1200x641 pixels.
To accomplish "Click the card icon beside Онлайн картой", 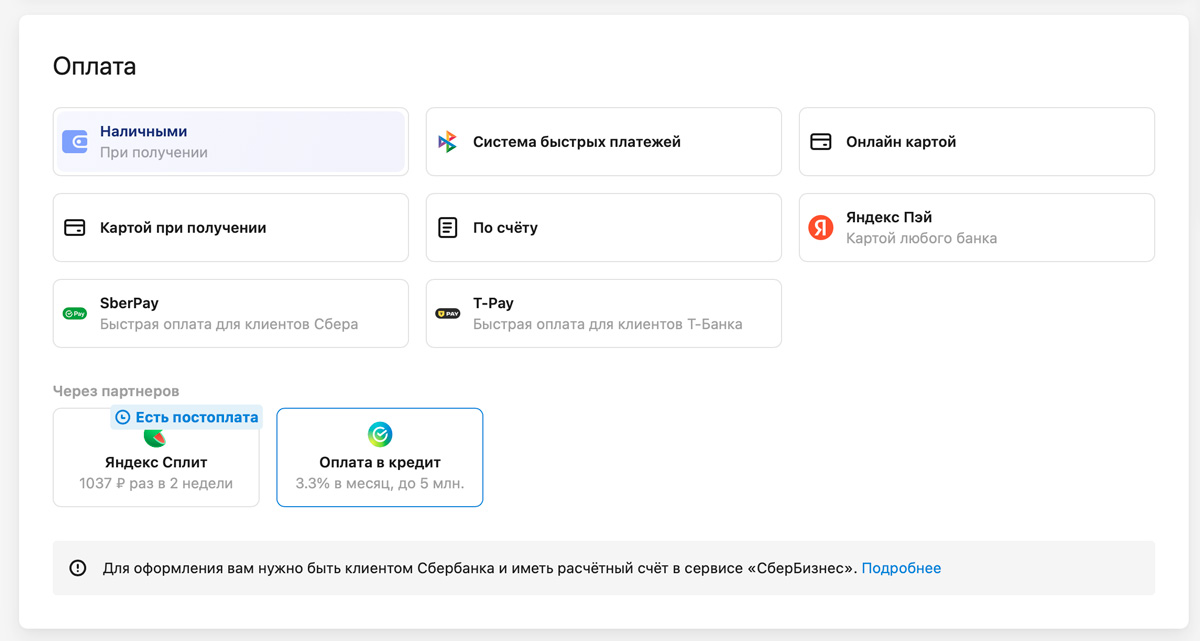I will pos(821,142).
